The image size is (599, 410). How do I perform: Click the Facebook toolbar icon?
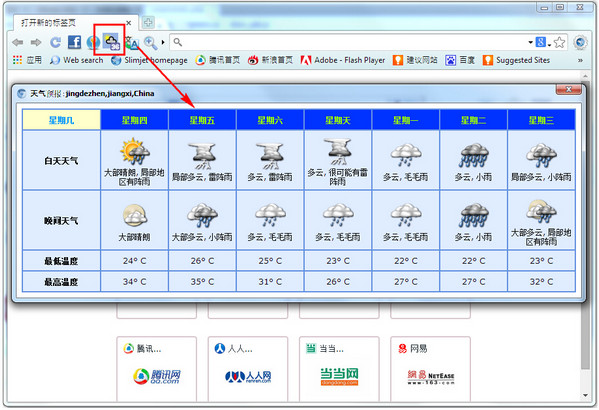pyautogui.click(x=74, y=42)
